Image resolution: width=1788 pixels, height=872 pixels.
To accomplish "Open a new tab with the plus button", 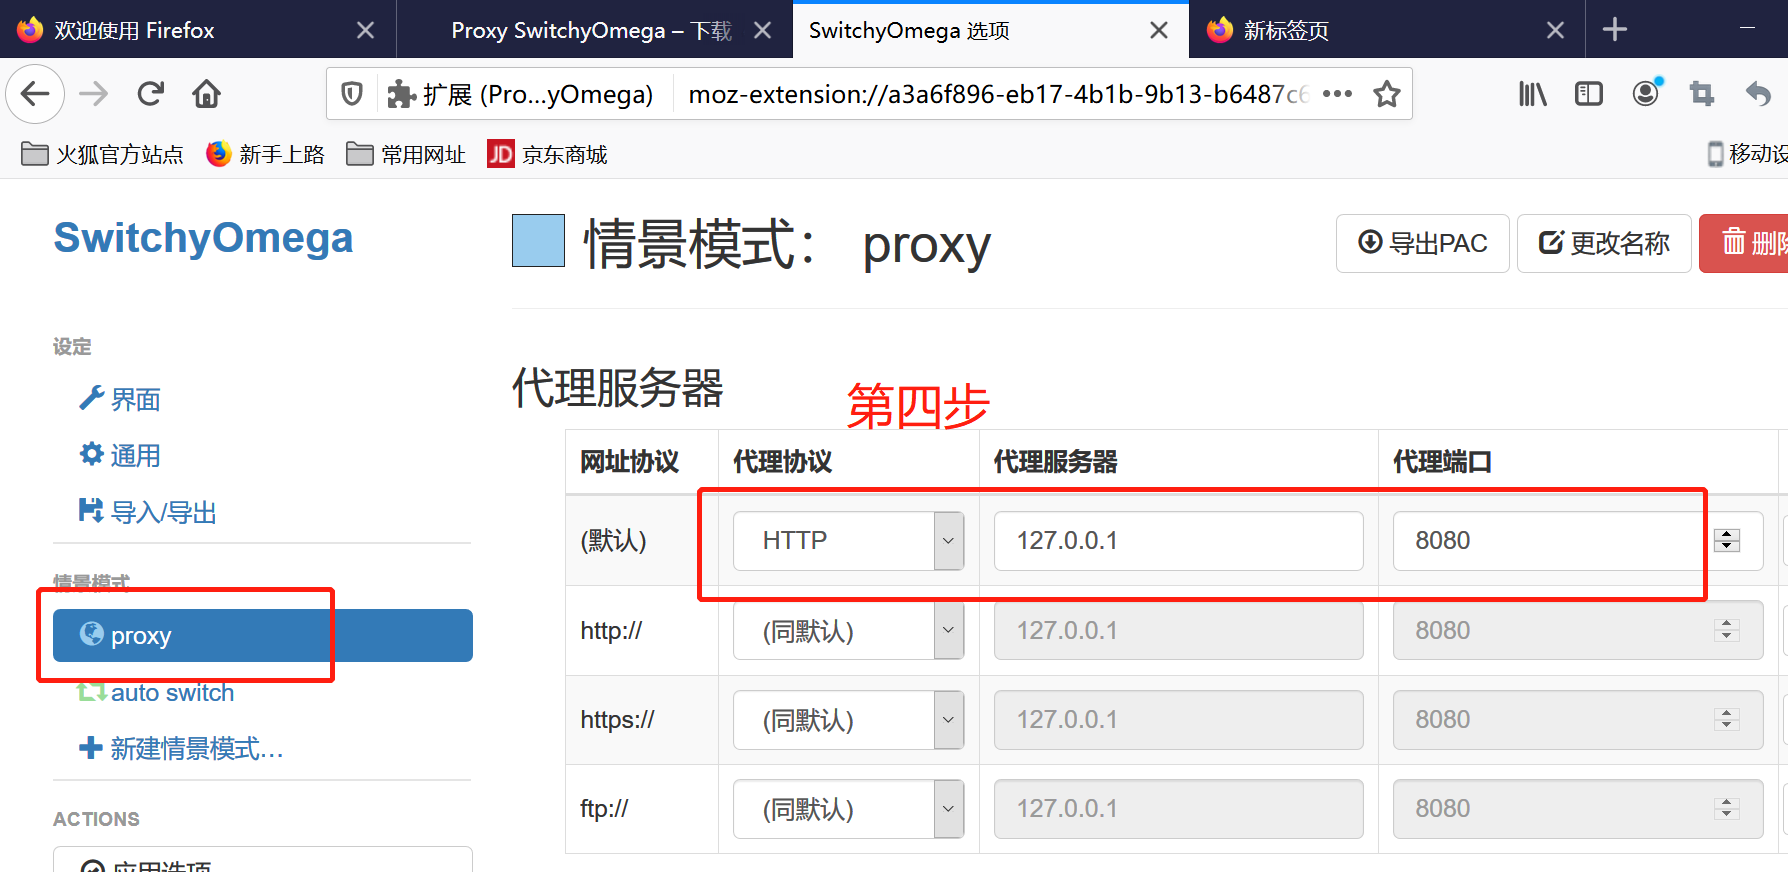I will pos(1614,30).
